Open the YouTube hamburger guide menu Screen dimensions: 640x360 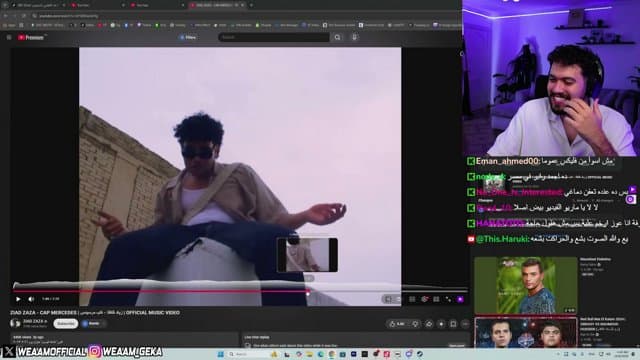coord(9,37)
